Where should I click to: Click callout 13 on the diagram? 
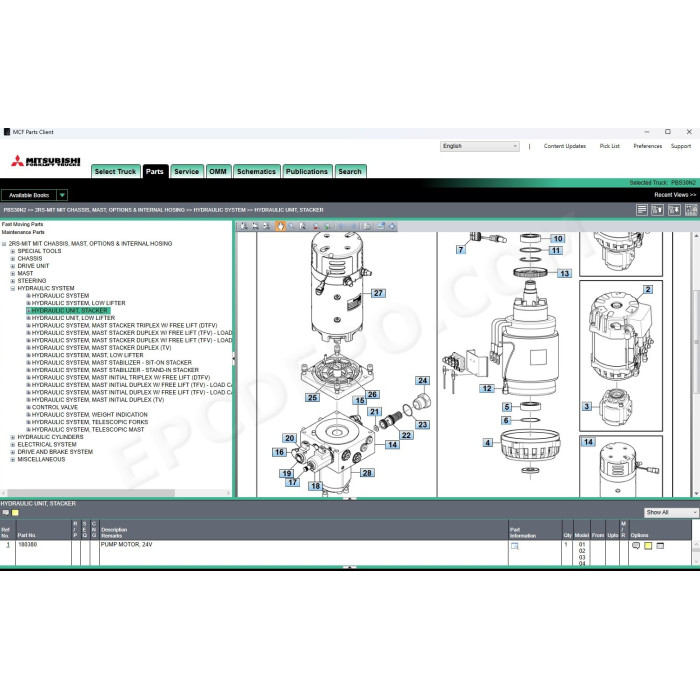[565, 273]
